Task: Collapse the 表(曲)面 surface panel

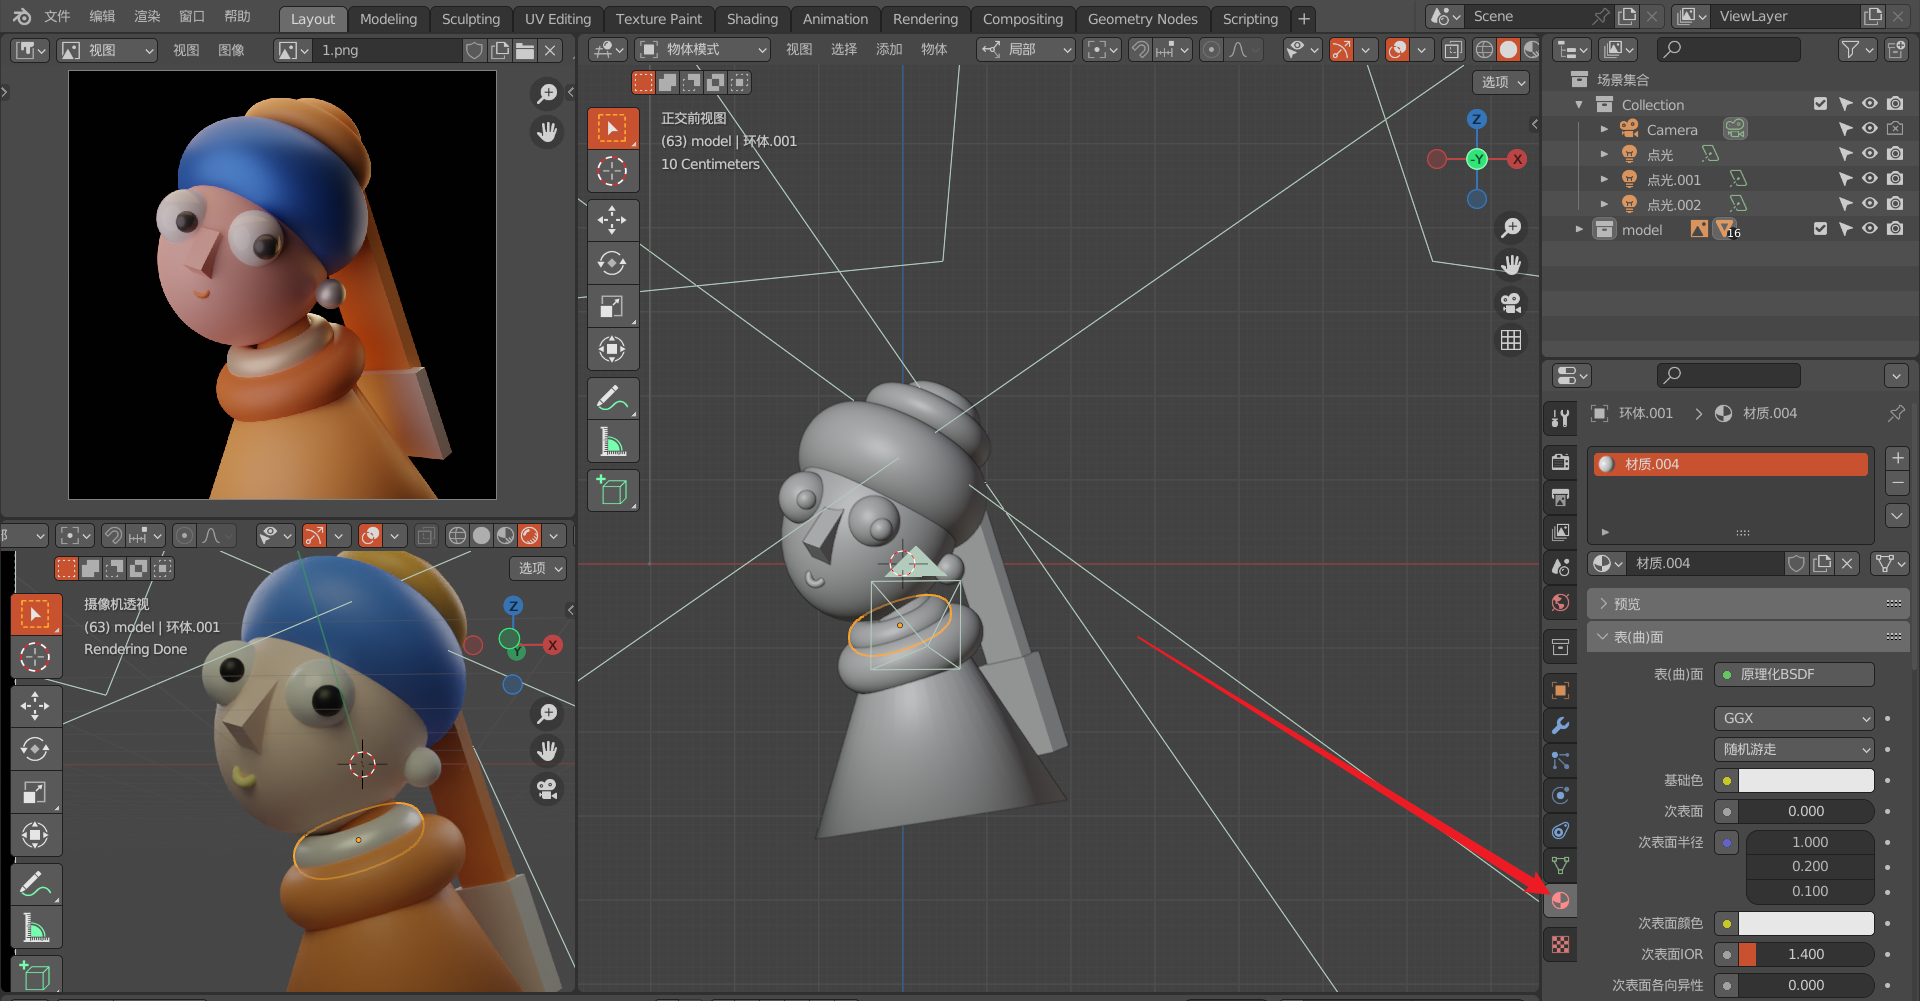Action: tap(1748, 637)
